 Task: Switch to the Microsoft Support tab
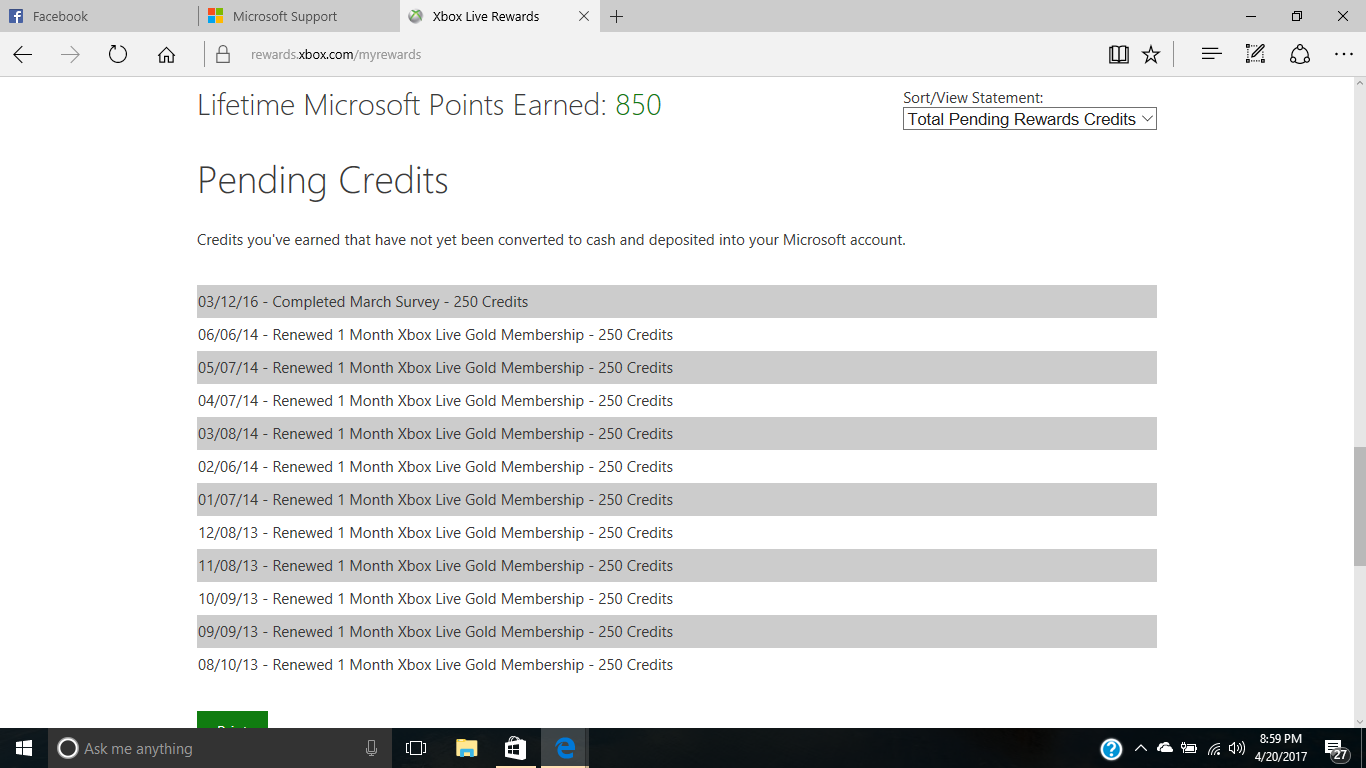click(x=299, y=17)
